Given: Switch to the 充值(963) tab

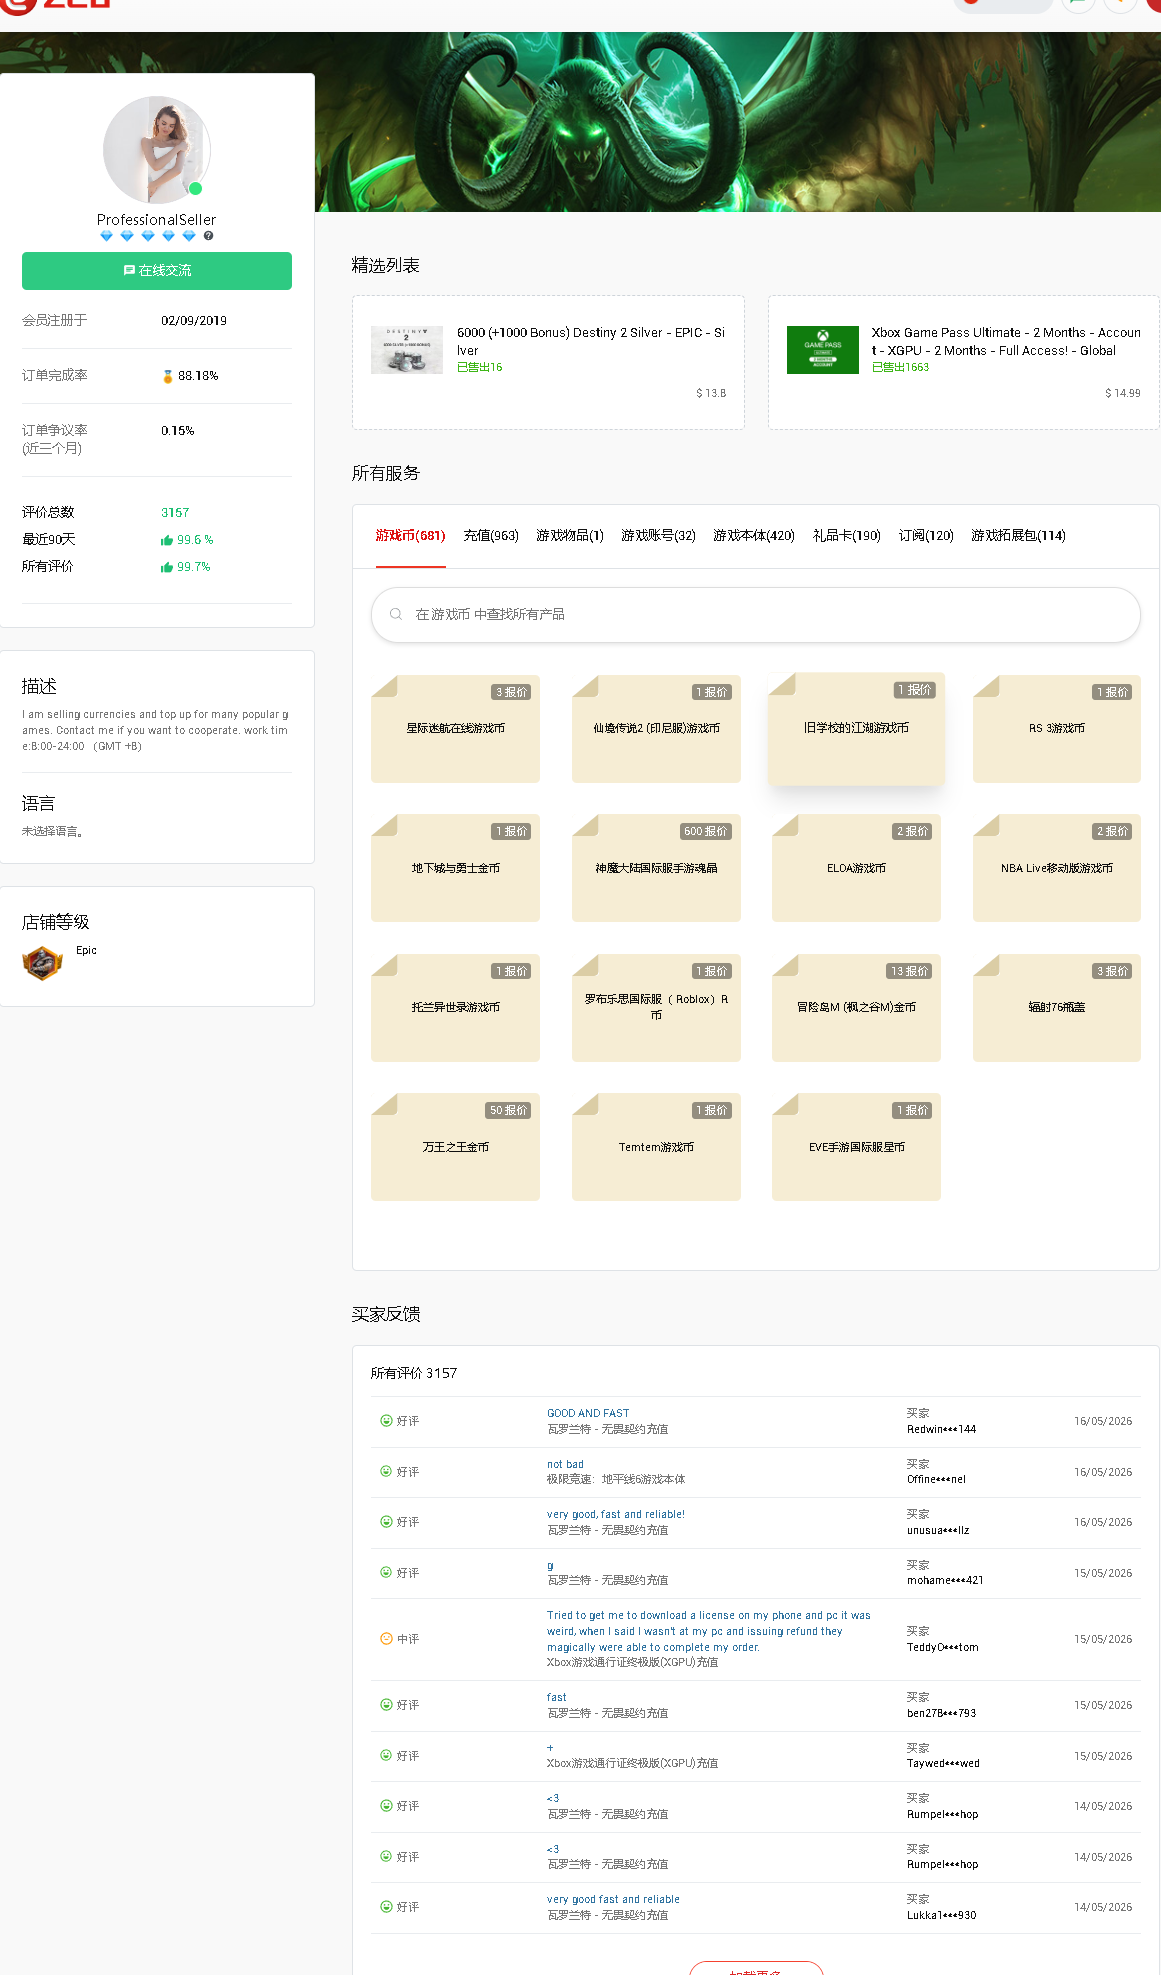Looking at the screenshot, I should point(491,536).
